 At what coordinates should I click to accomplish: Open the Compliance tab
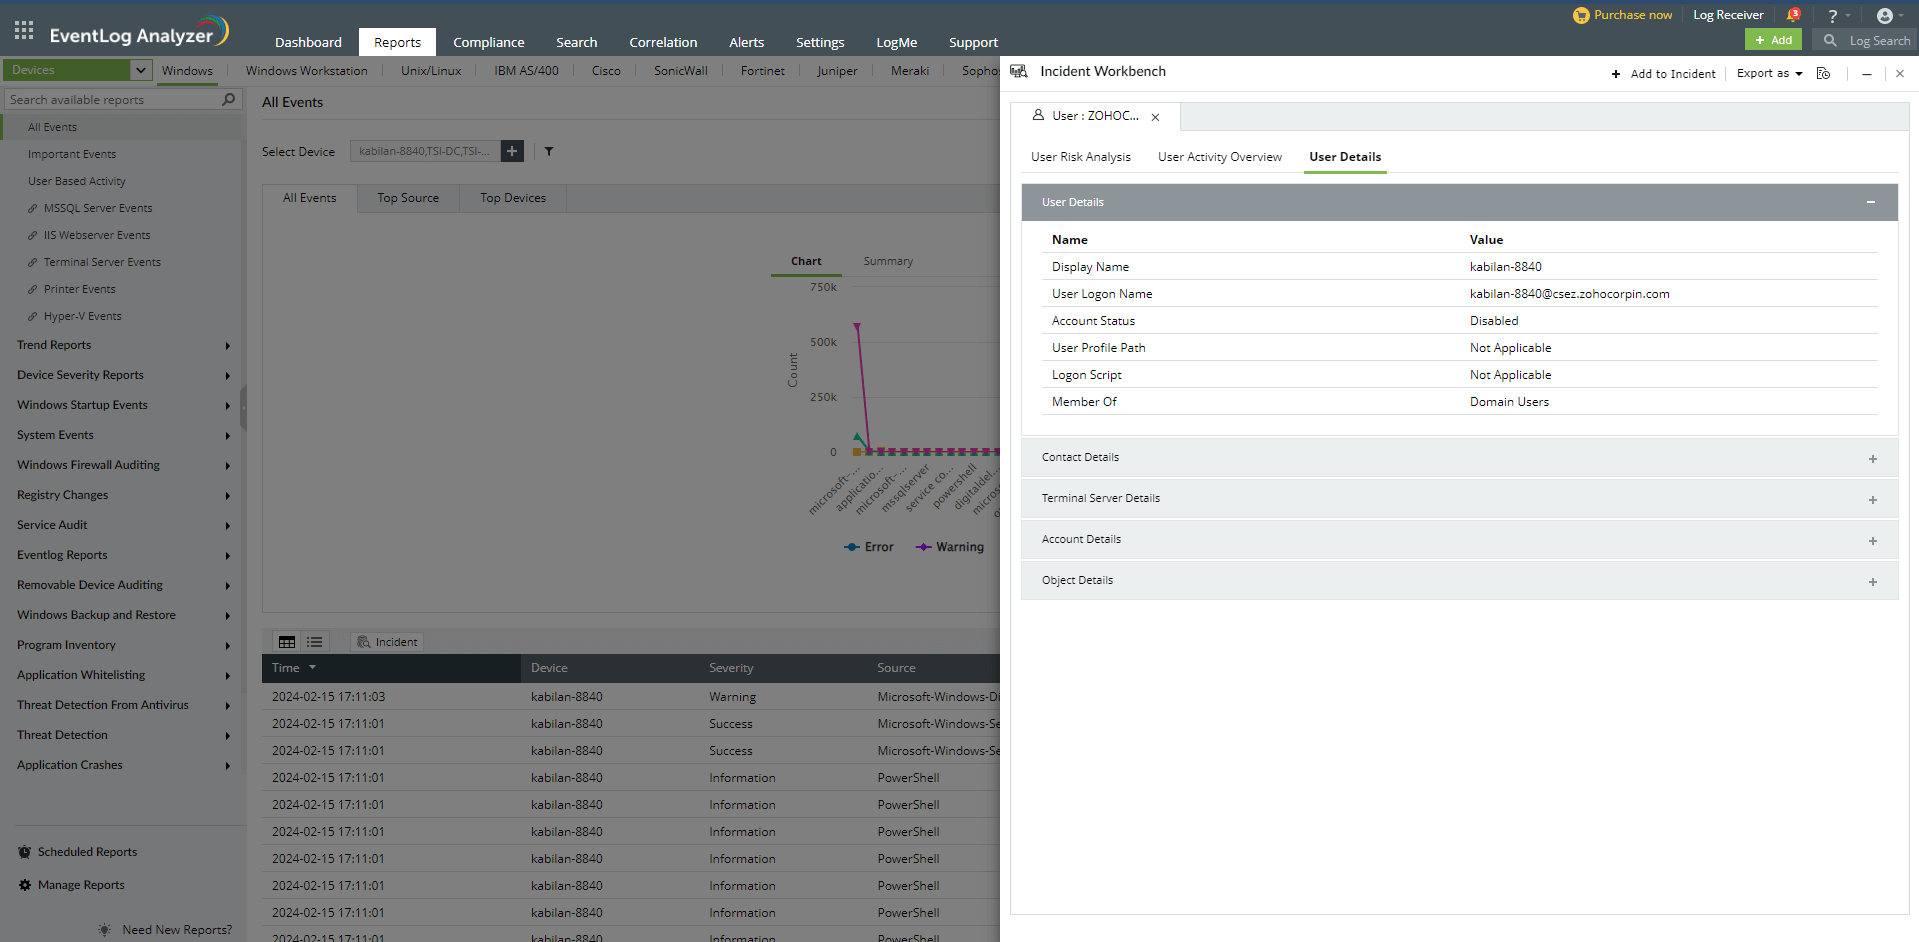(x=488, y=42)
